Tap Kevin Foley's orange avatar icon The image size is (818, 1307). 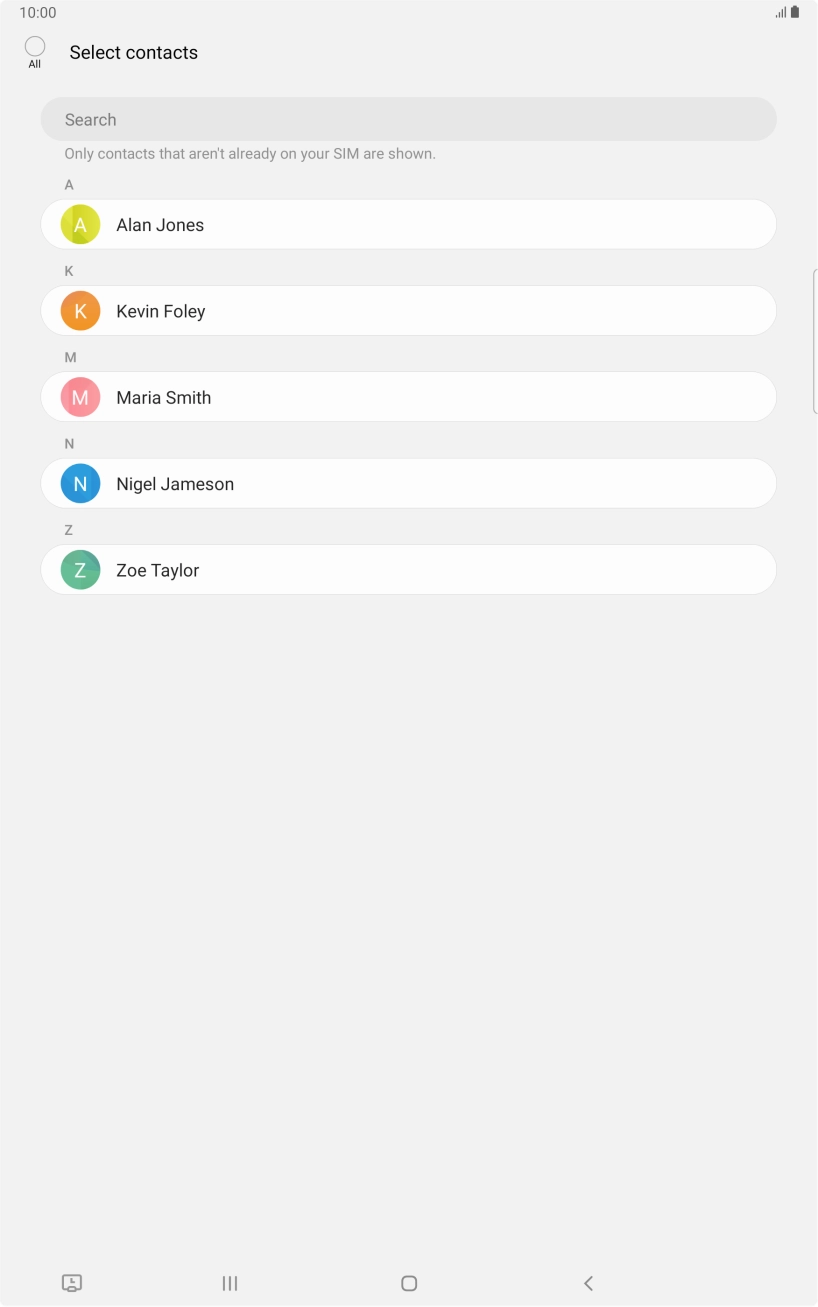point(80,311)
